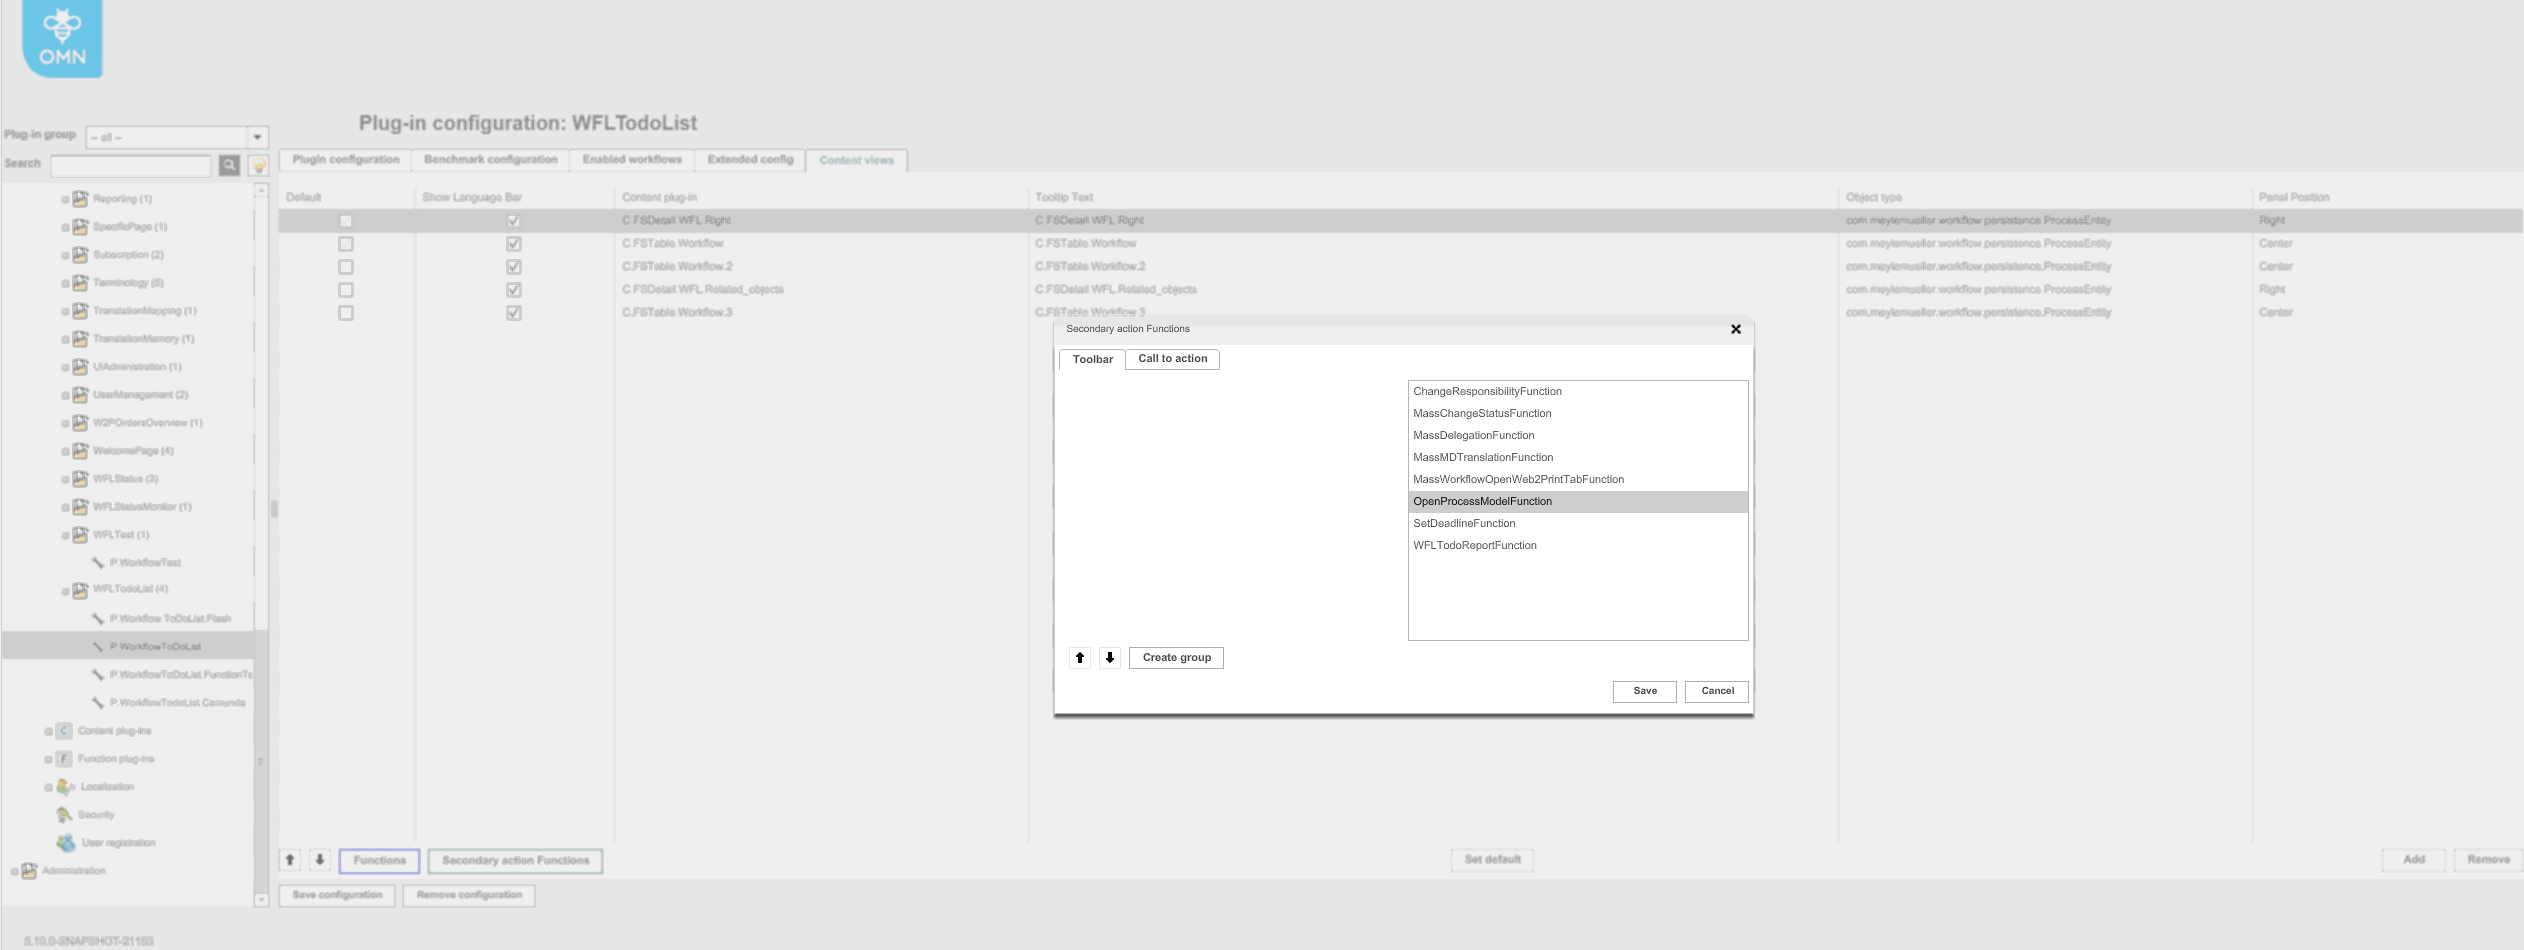Click the Set default button
Image resolution: width=2524 pixels, height=950 pixels.
click(1493, 860)
